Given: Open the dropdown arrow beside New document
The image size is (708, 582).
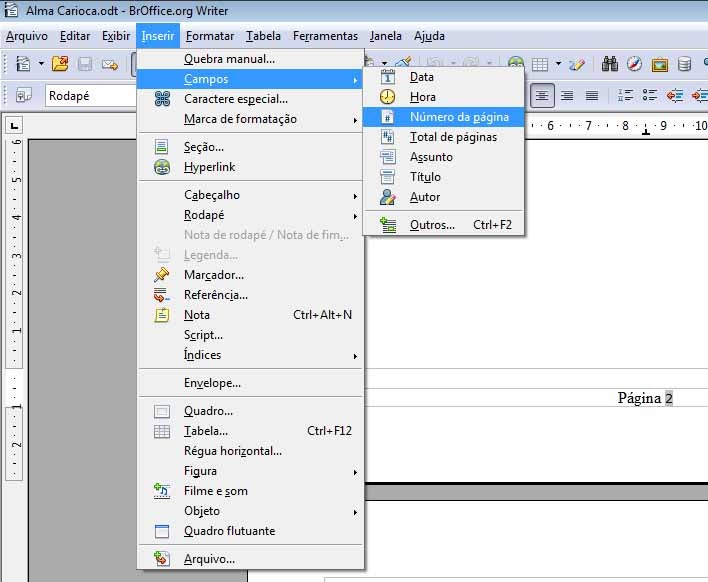Looking at the screenshot, I should click(41, 64).
